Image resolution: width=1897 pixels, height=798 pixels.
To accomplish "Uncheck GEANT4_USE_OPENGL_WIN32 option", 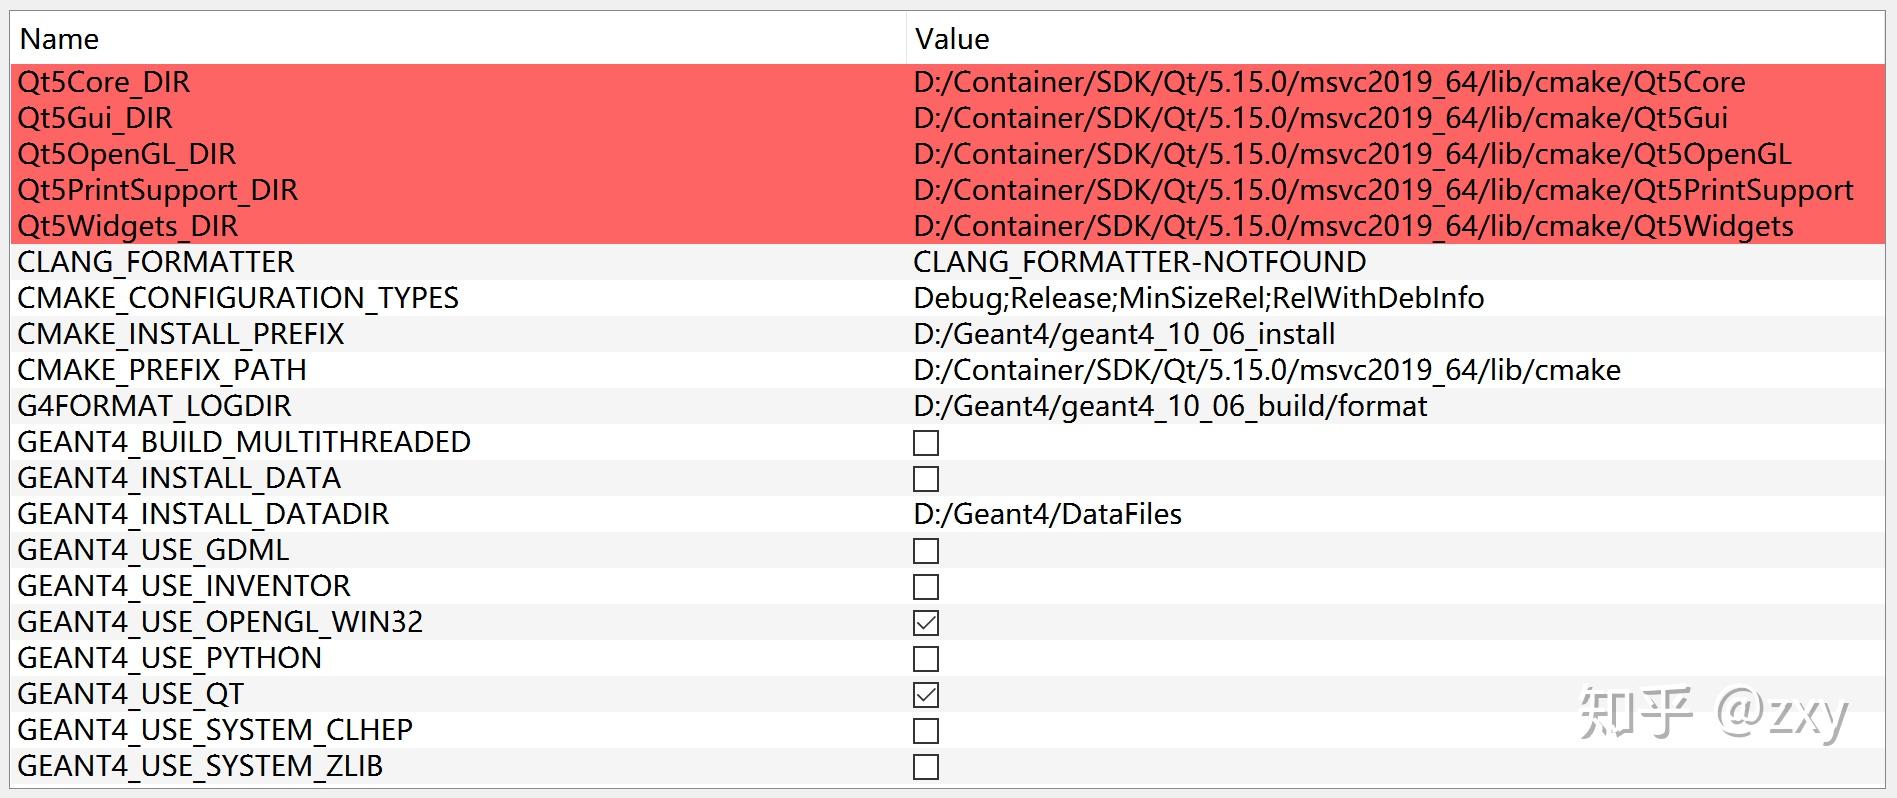I will 926,623.
